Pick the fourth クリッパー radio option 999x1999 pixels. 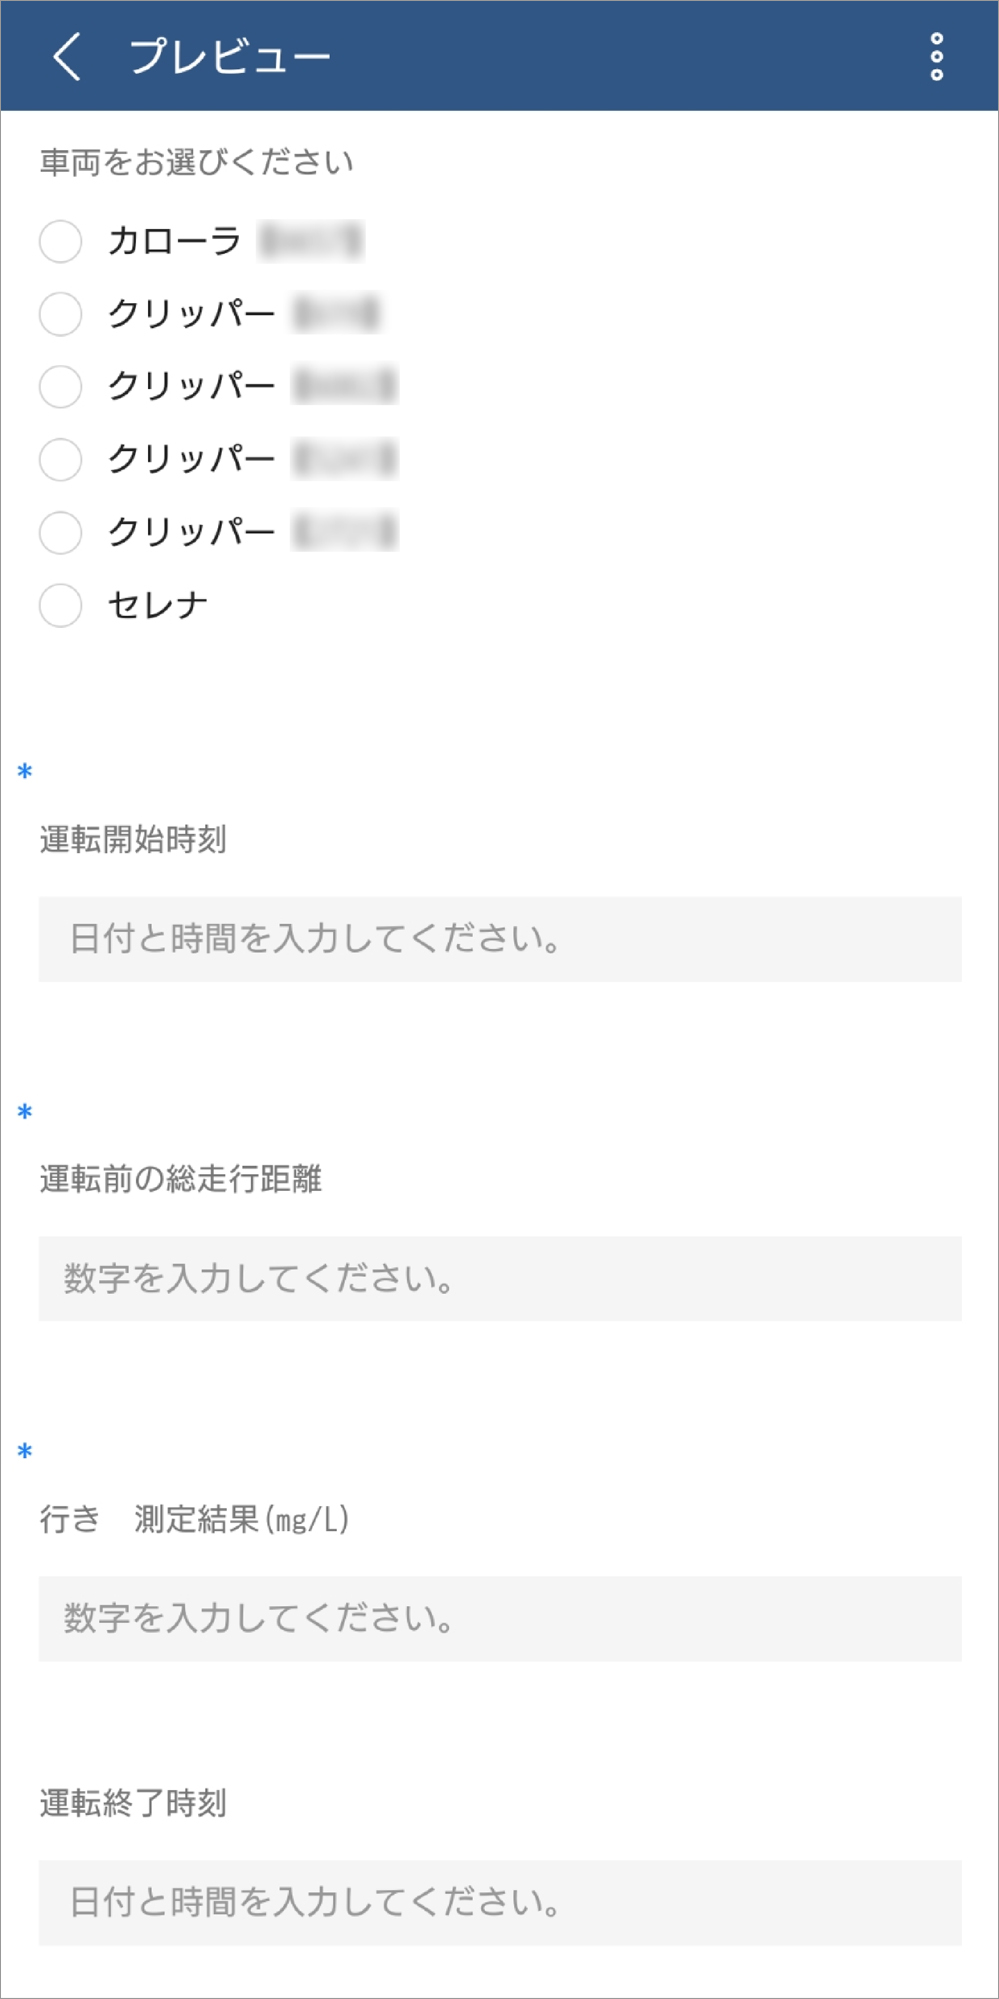[61, 532]
